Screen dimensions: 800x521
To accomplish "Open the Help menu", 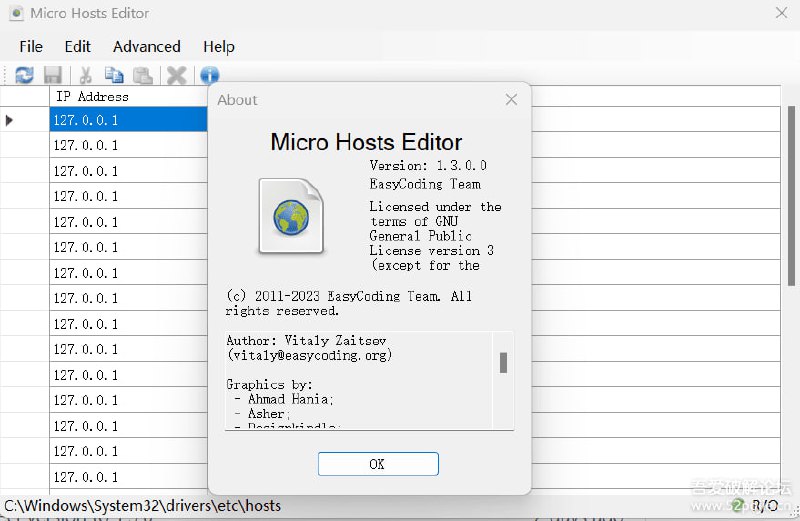I will click(218, 46).
